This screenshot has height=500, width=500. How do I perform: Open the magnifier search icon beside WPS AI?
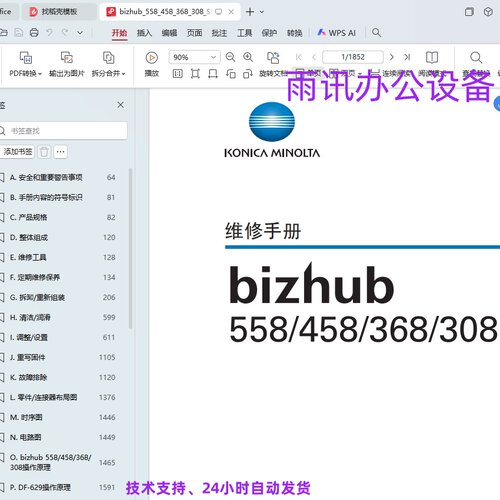376,33
